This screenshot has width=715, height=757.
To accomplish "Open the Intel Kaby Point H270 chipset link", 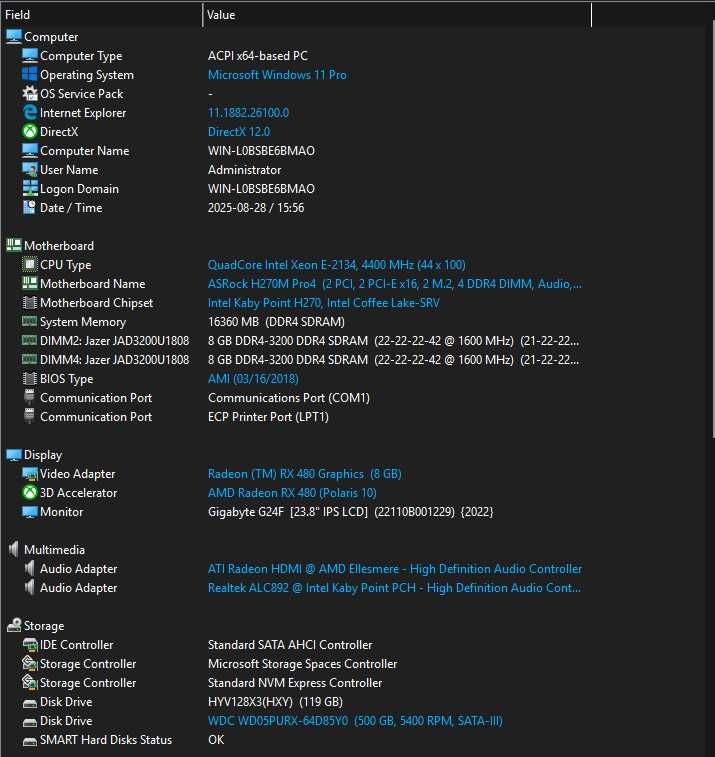I will pos(323,303).
